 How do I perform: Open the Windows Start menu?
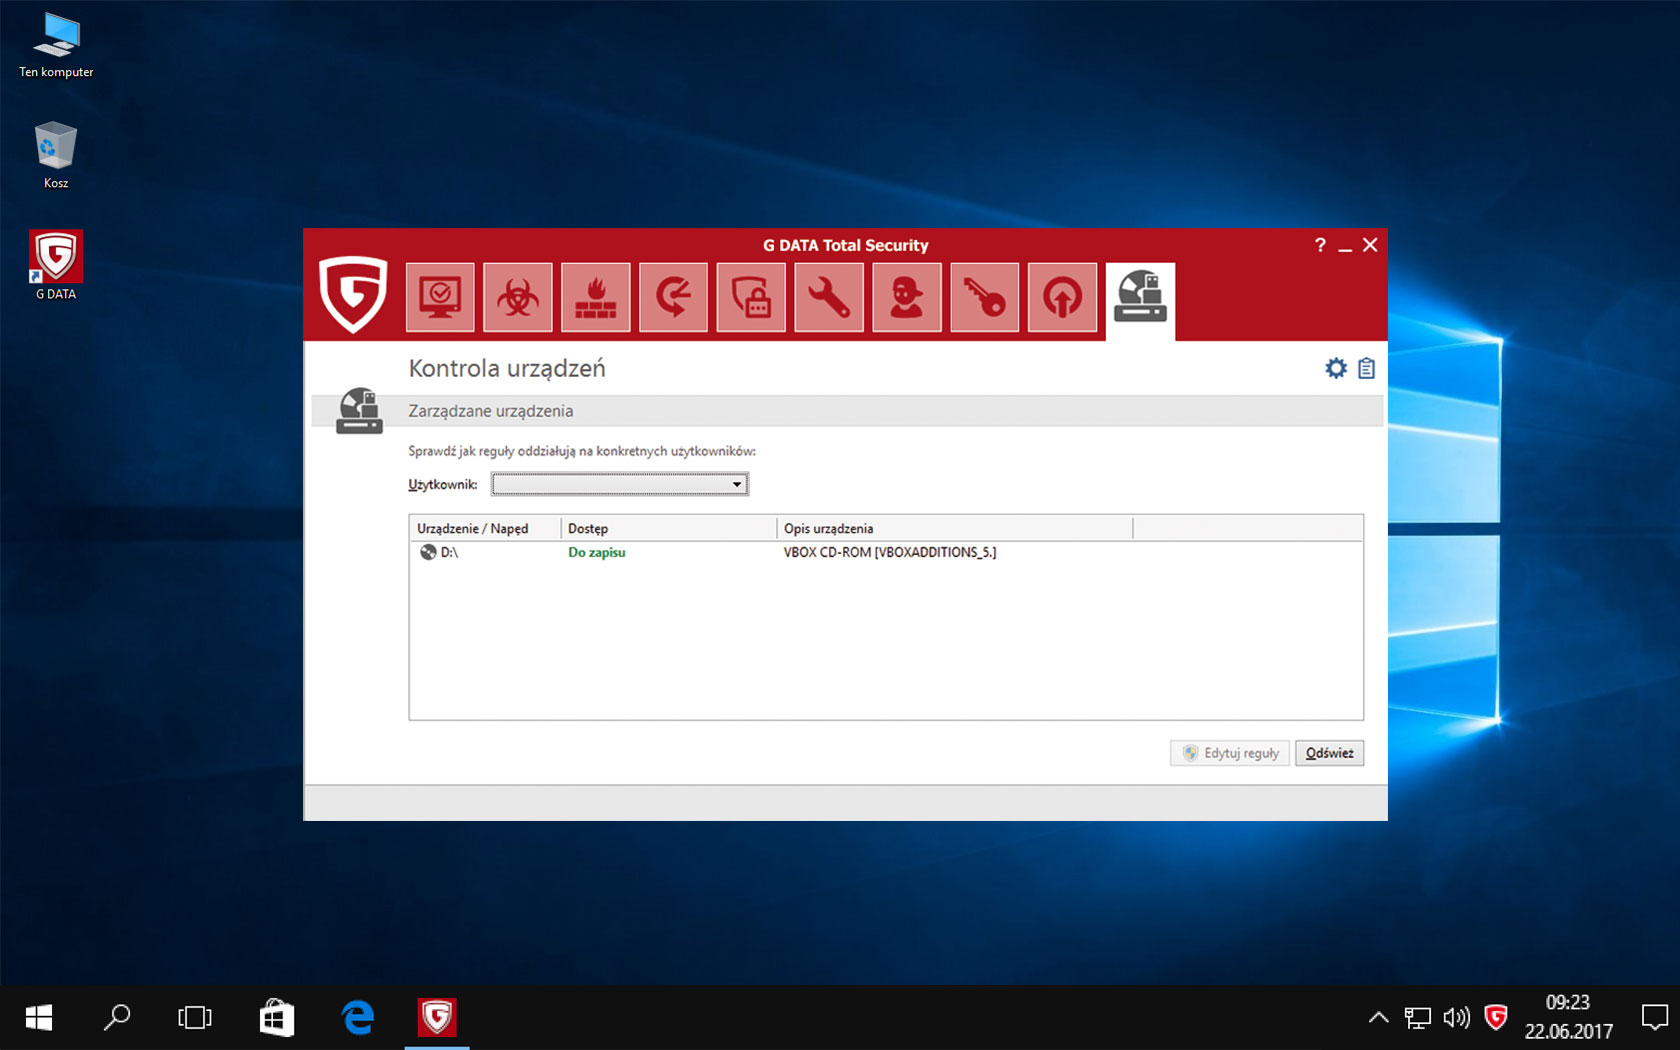pyautogui.click(x=38, y=1018)
